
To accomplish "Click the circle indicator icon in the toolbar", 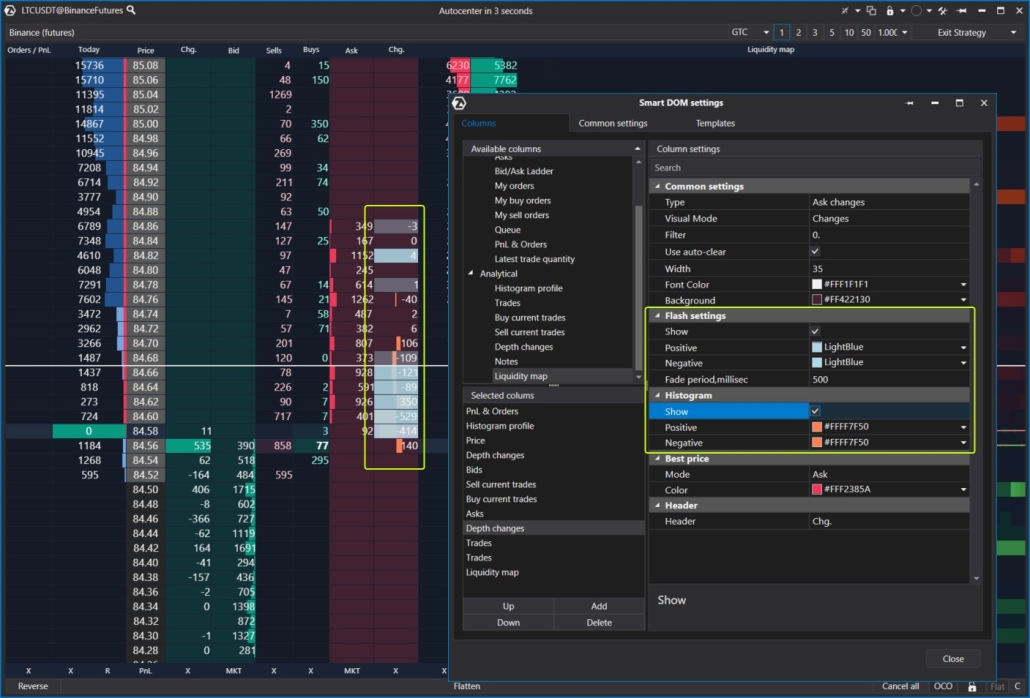I will 917,10.
